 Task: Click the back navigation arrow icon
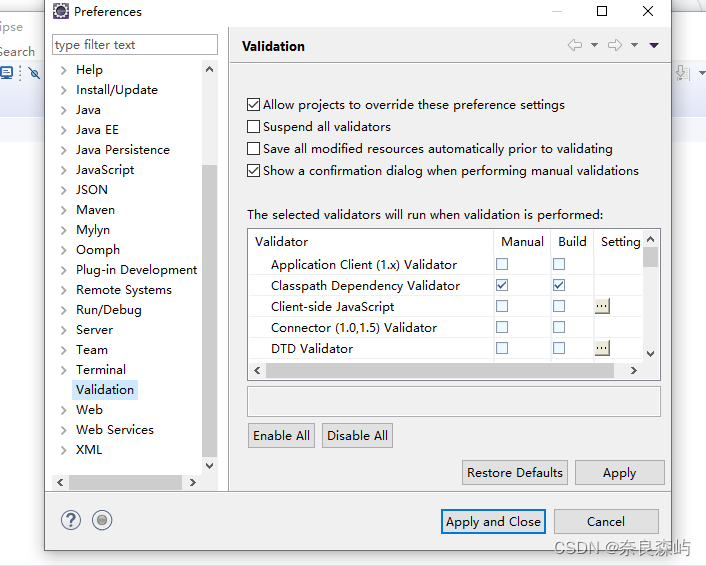(x=575, y=45)
